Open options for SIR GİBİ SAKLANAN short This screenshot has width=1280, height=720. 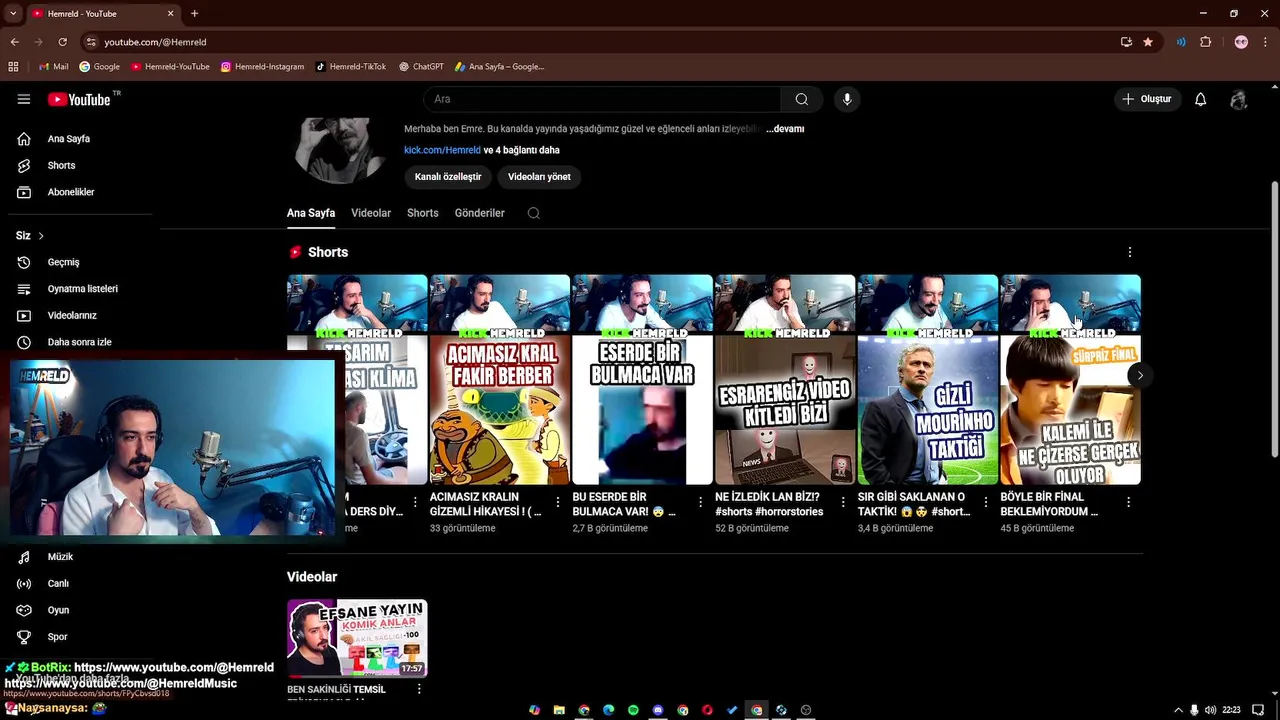[985, 503]
